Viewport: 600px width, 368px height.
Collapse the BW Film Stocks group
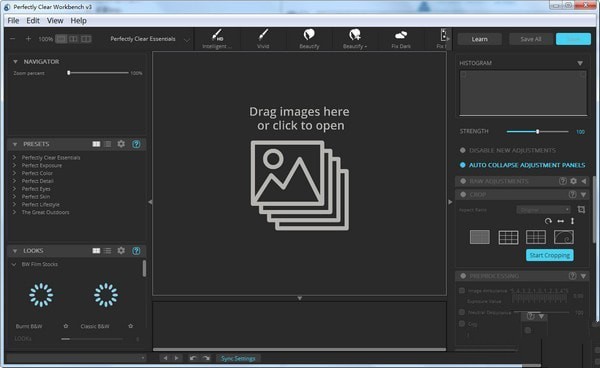pyautogui.click(x=14, y=264)
